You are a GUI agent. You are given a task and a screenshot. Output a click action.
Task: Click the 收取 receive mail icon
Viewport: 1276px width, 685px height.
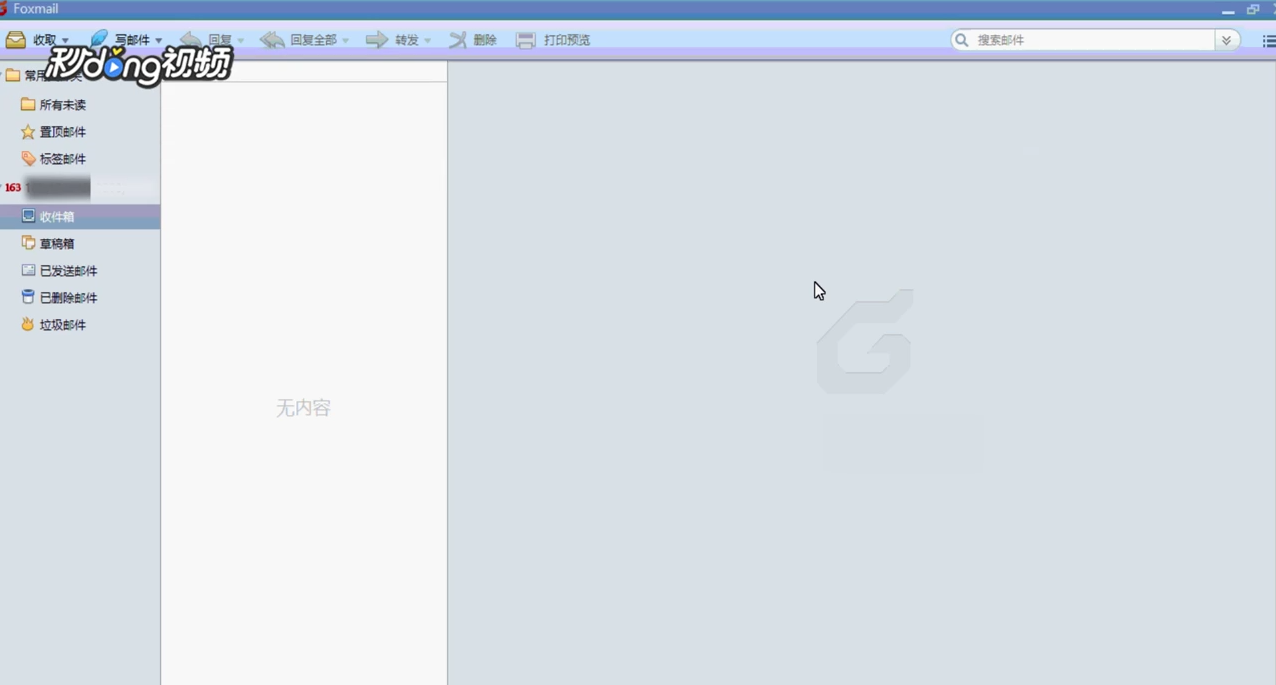16,40
